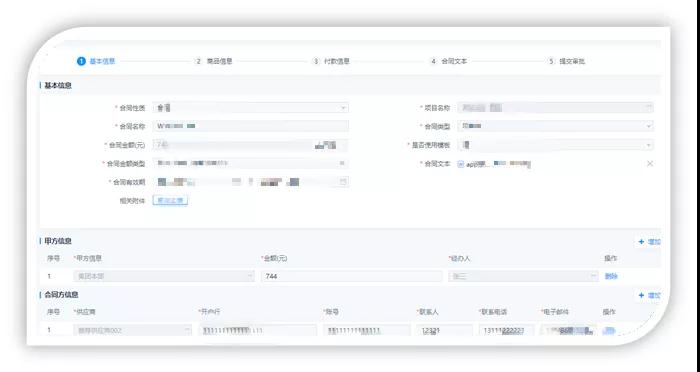Screen dimensions: 700x372
Task: Go to step 3 付款信息
Action: point(331,61)
